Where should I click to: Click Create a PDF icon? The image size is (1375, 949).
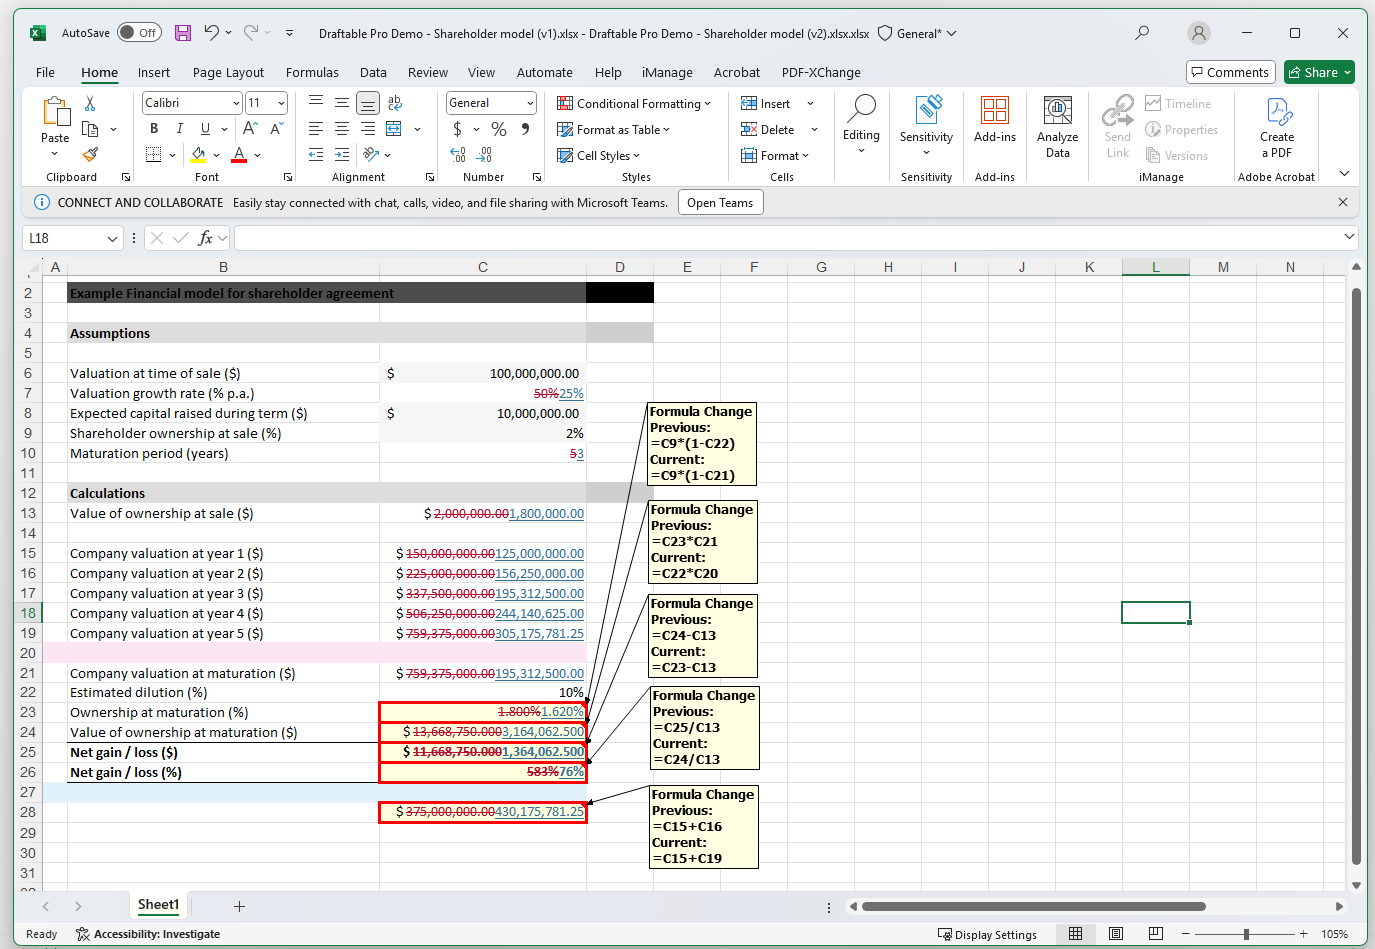click(x=1277, y=128)
